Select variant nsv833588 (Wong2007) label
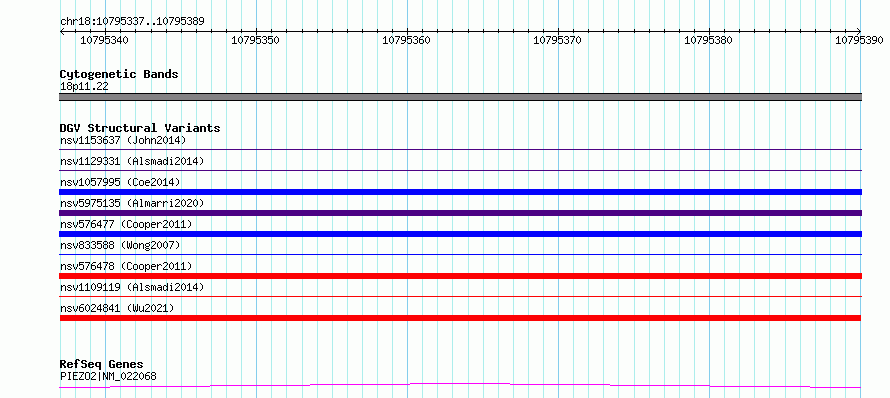Screen dimensions: 890x398 click(120, 245)
